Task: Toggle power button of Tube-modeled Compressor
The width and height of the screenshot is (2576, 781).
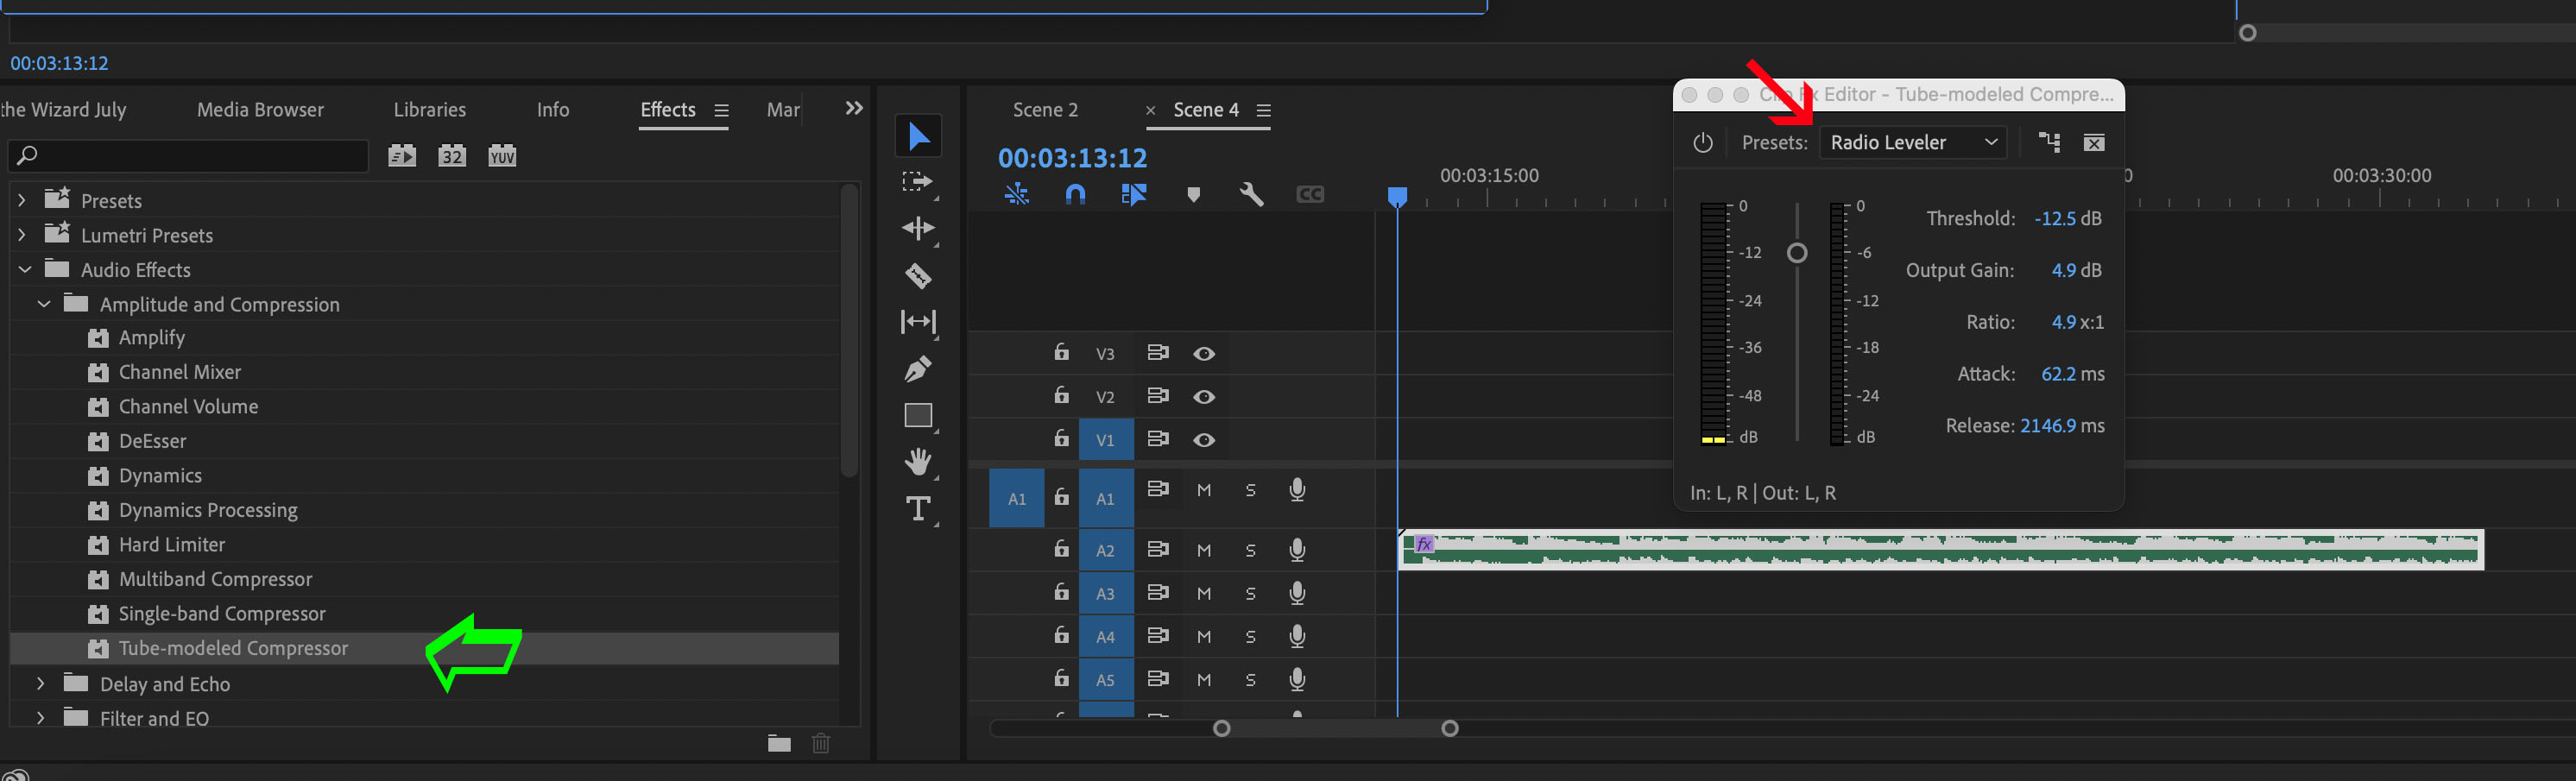Action: 1703,143
